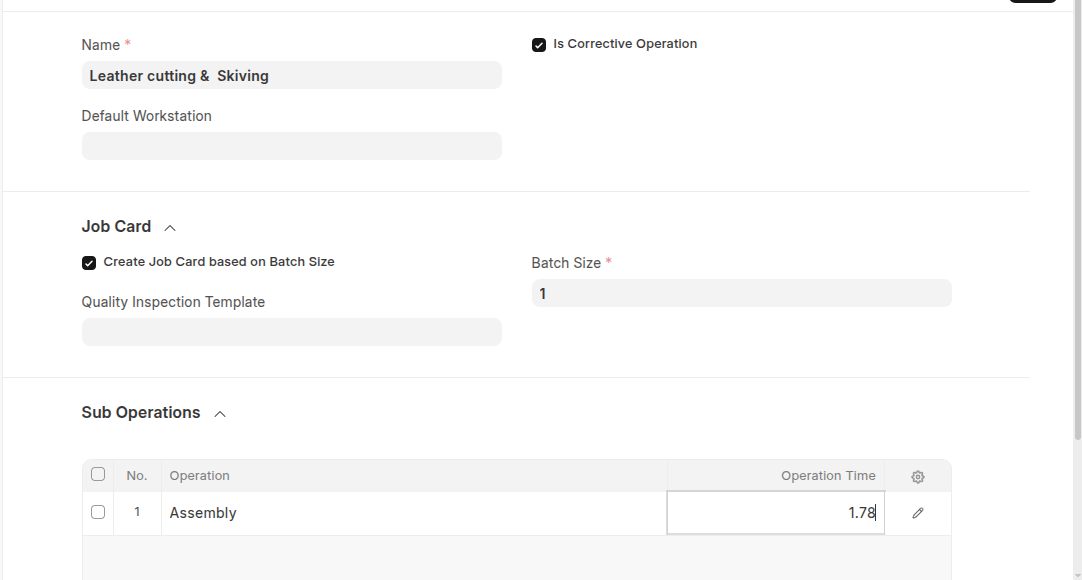Toggle Create Job Card based on Batch Size
The image size is (1082, 580).
click(x=89, y=263)
